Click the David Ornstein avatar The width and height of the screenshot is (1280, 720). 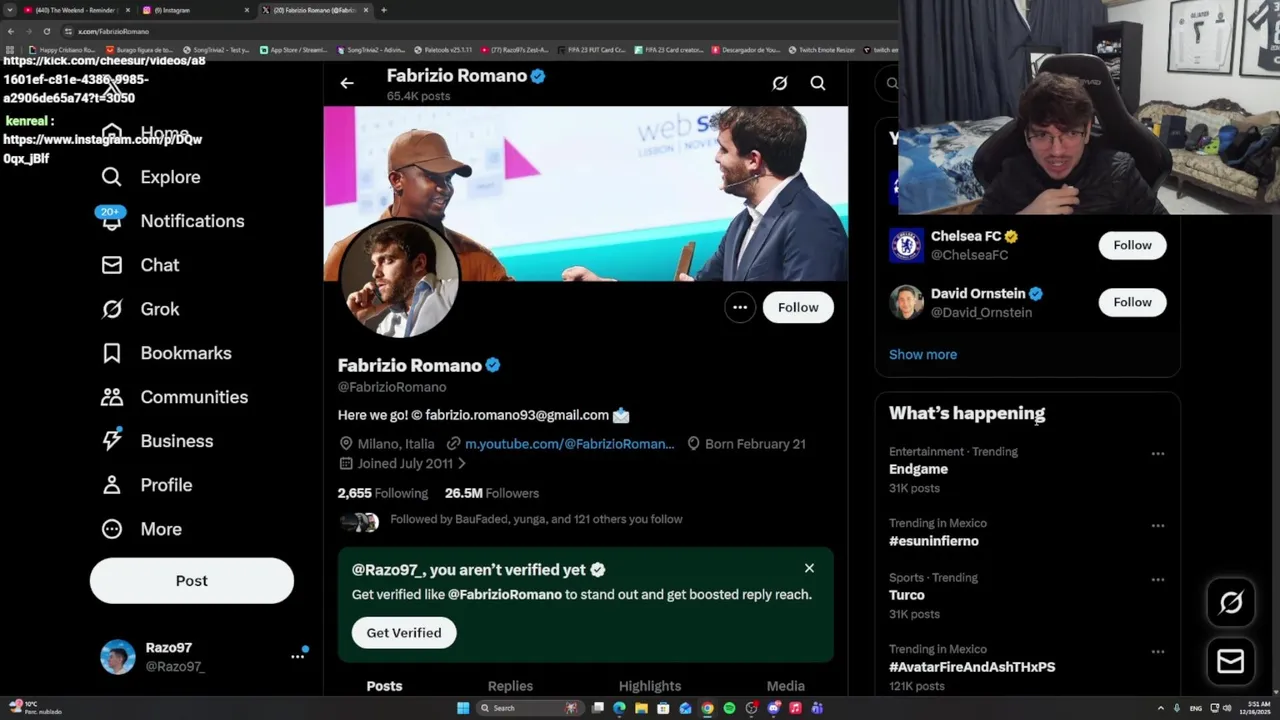(x=906, y=302)
